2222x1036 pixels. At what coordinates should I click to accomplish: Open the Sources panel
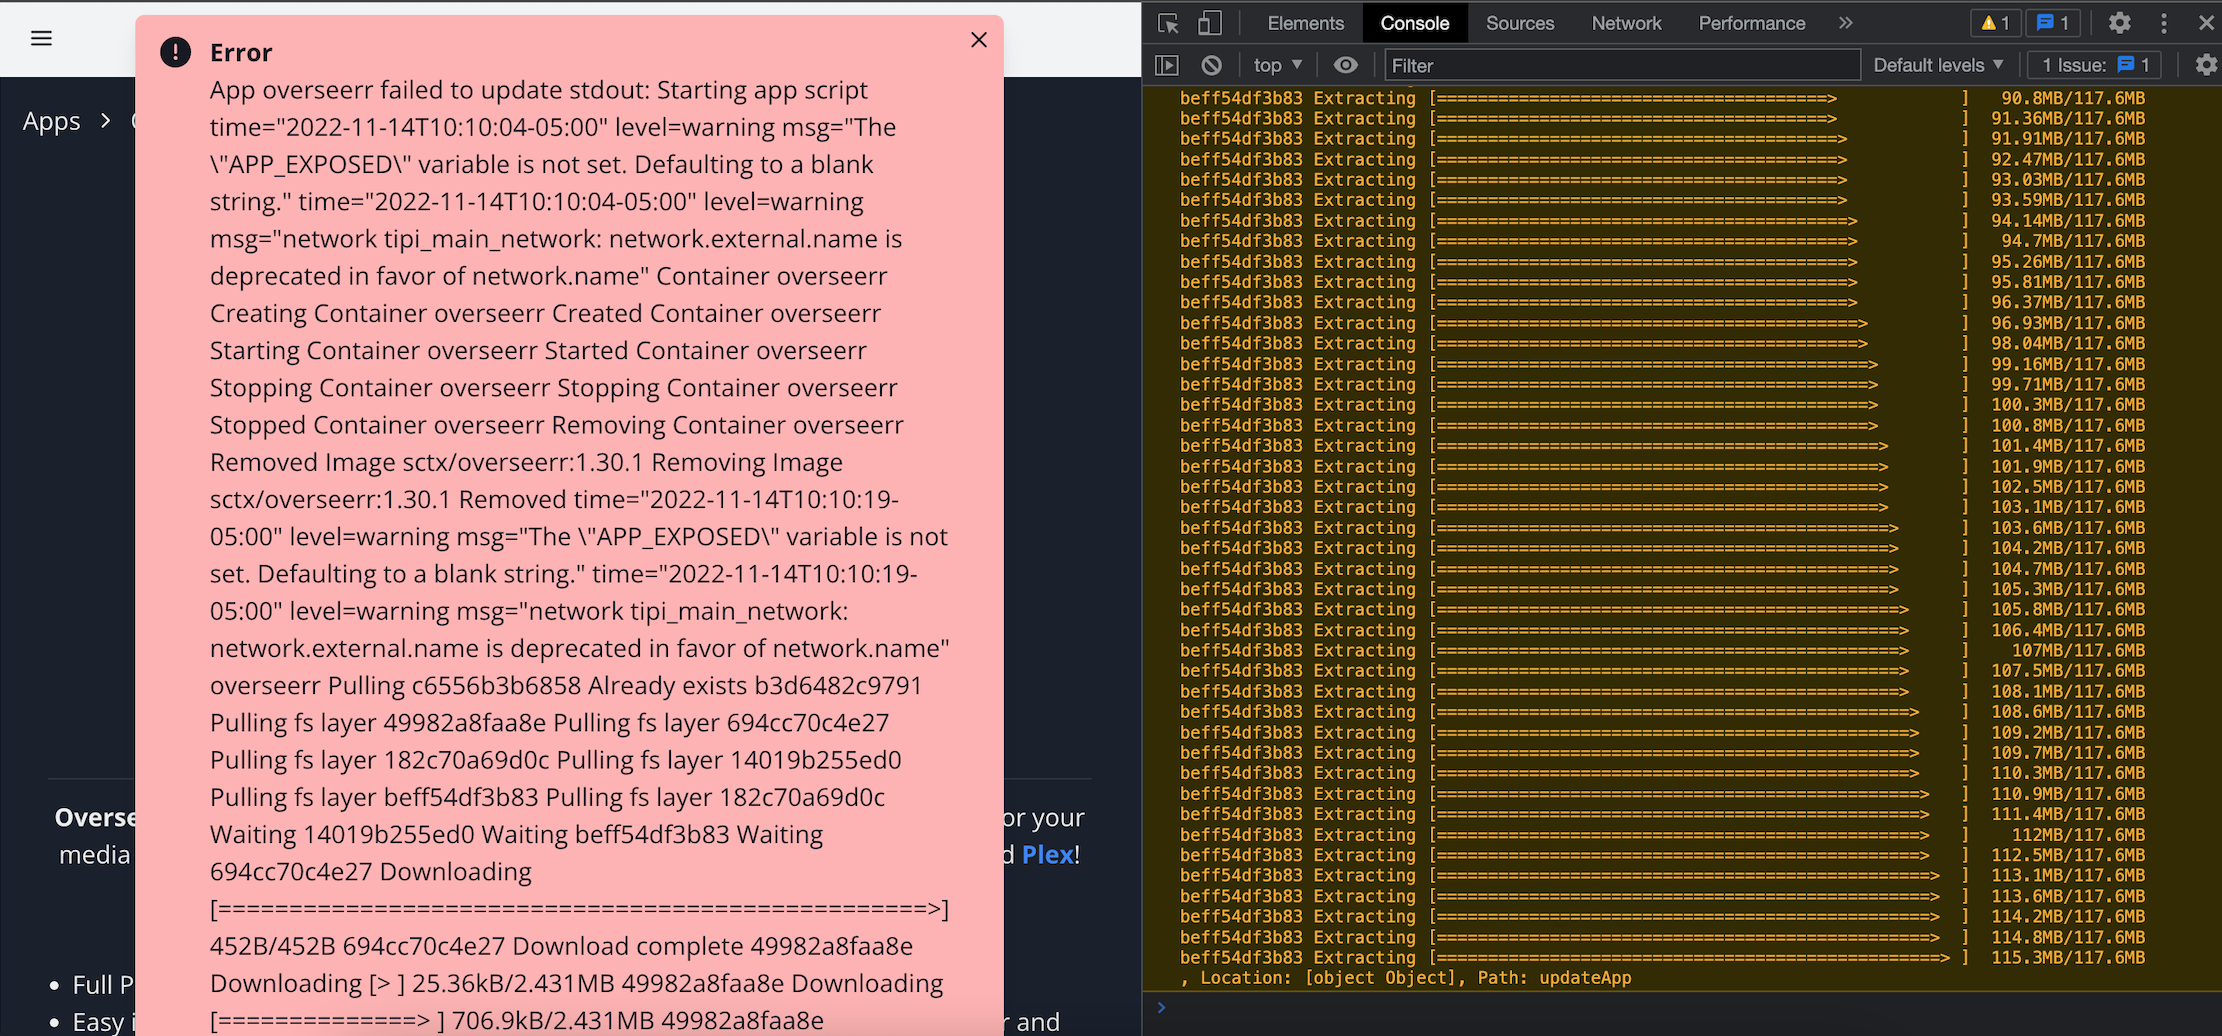pos(1519,22)
